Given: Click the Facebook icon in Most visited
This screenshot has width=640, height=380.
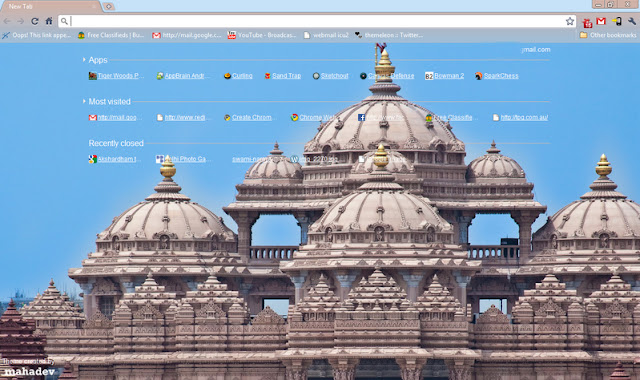Looking at the screenshot, I should [361, 118].
